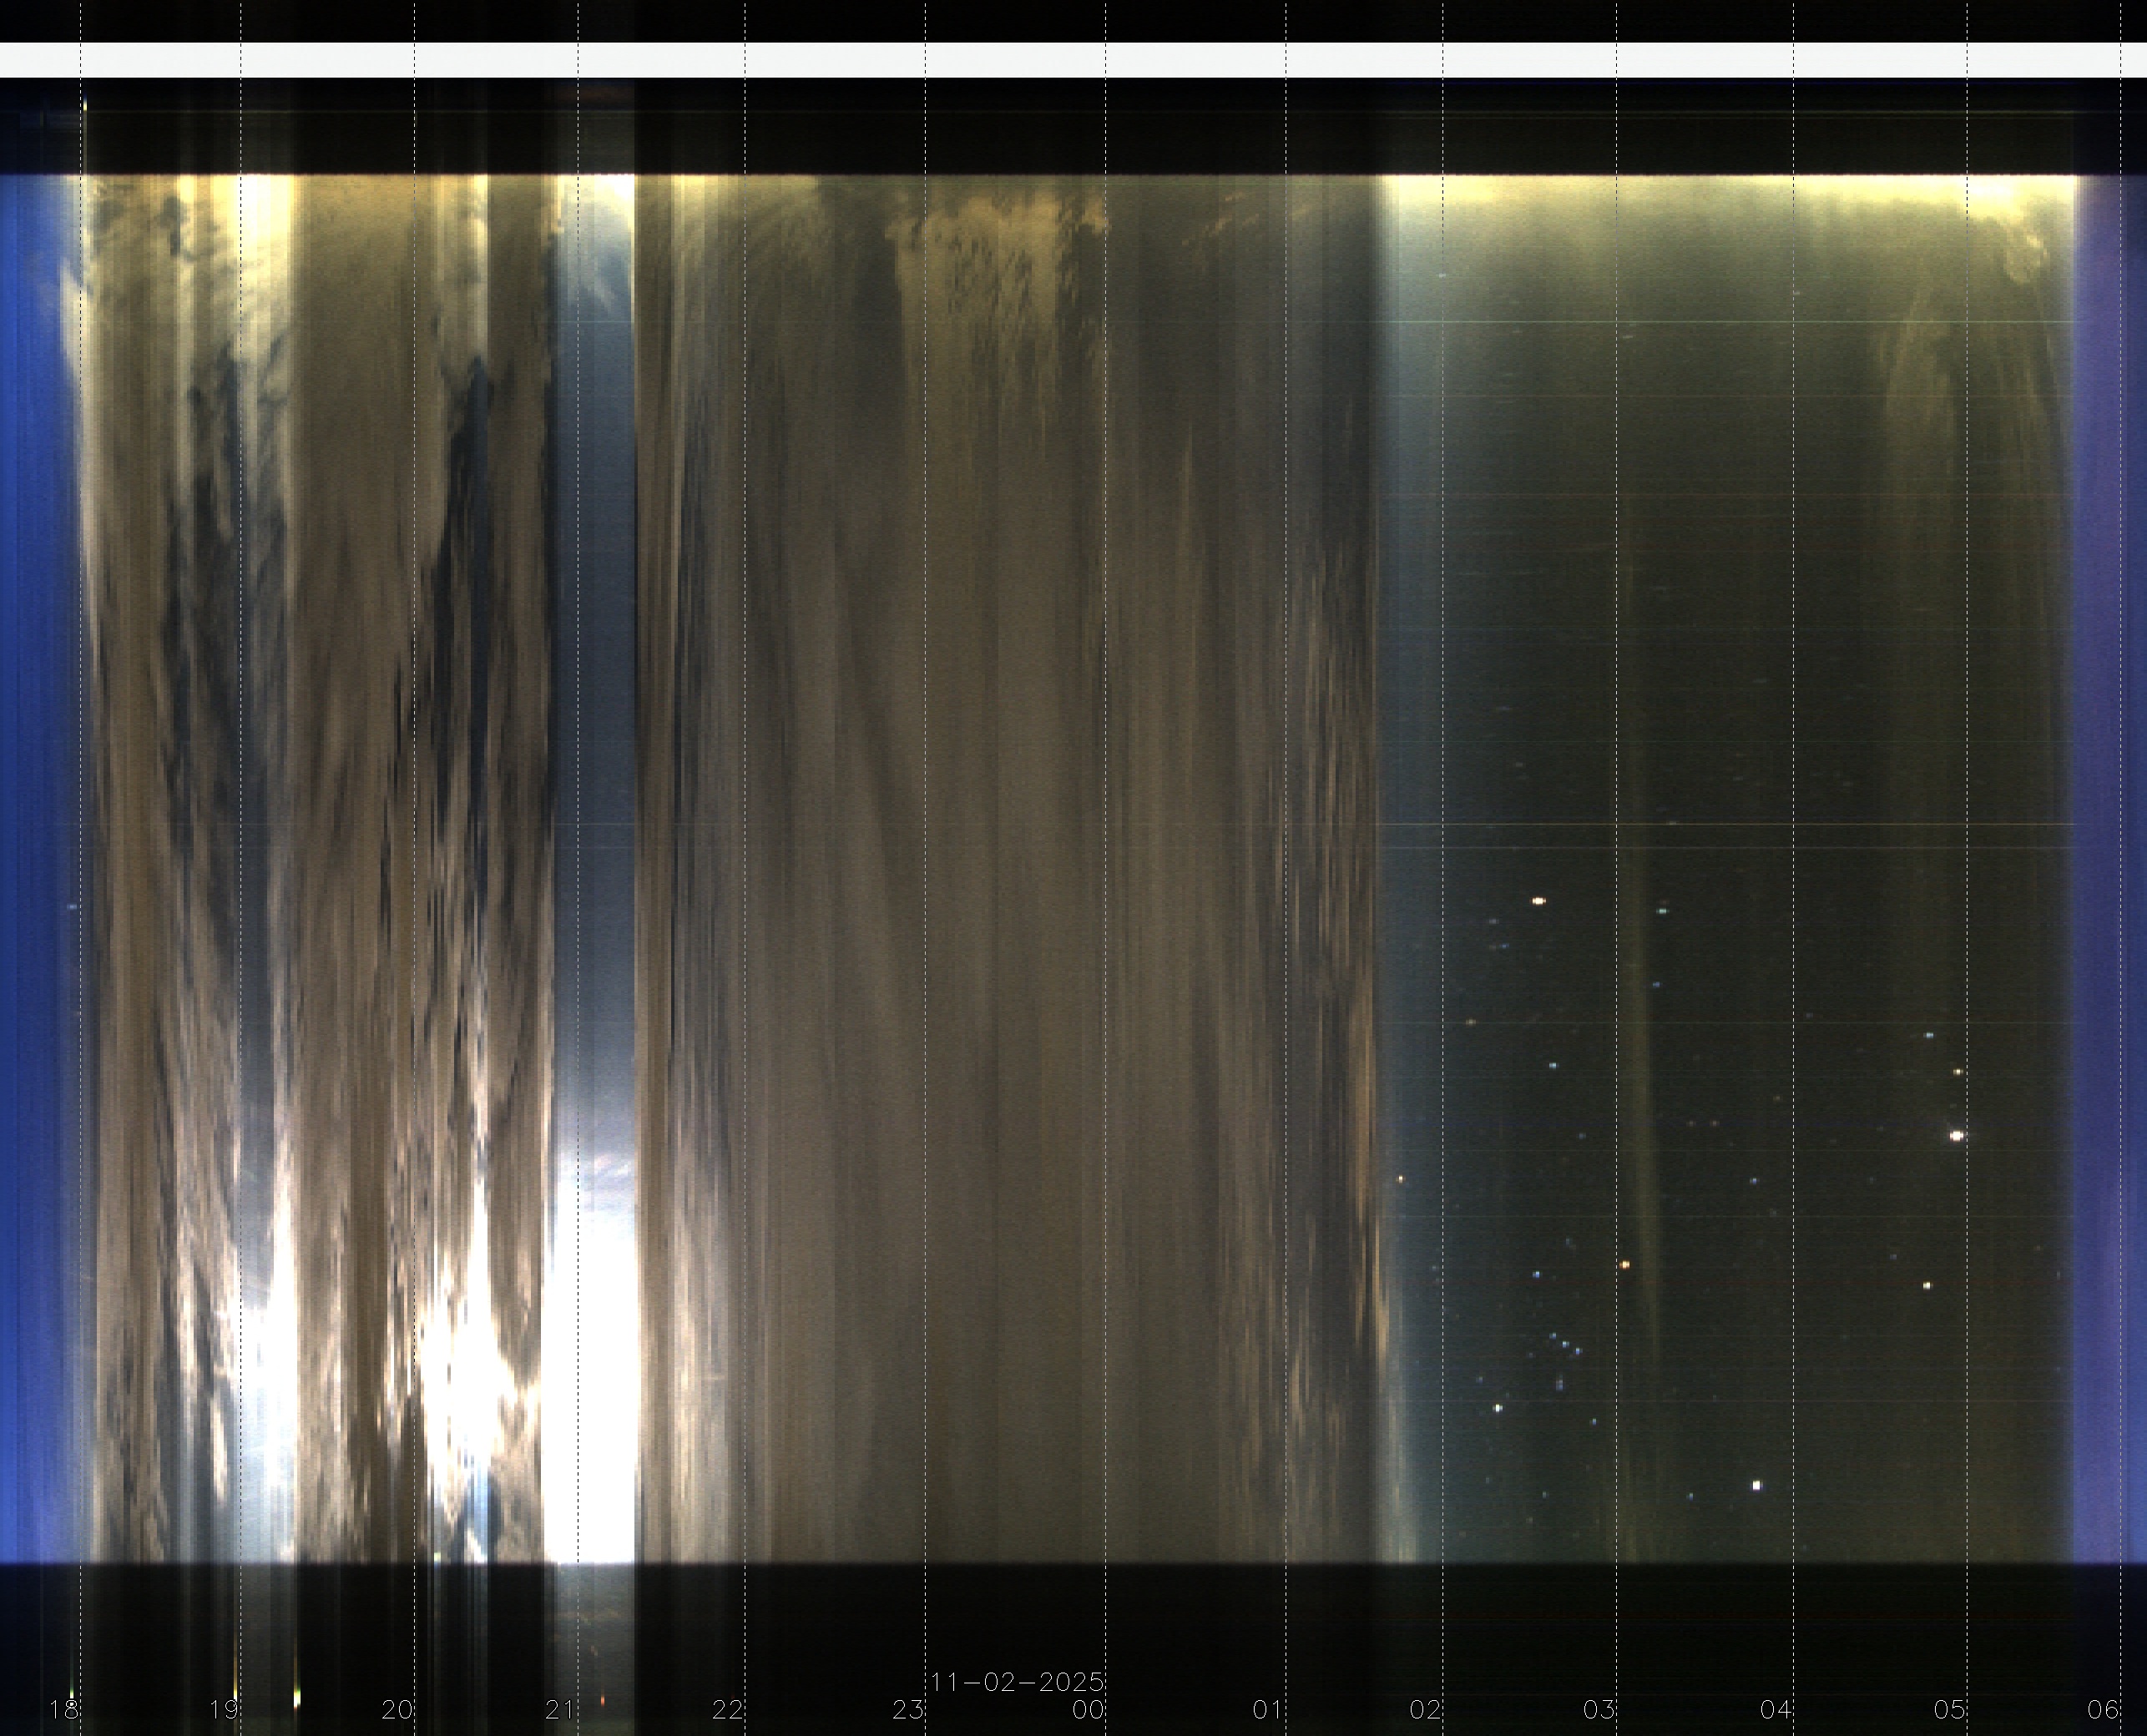
Task: Click the 19 hour label
Action: (224, 1709)
